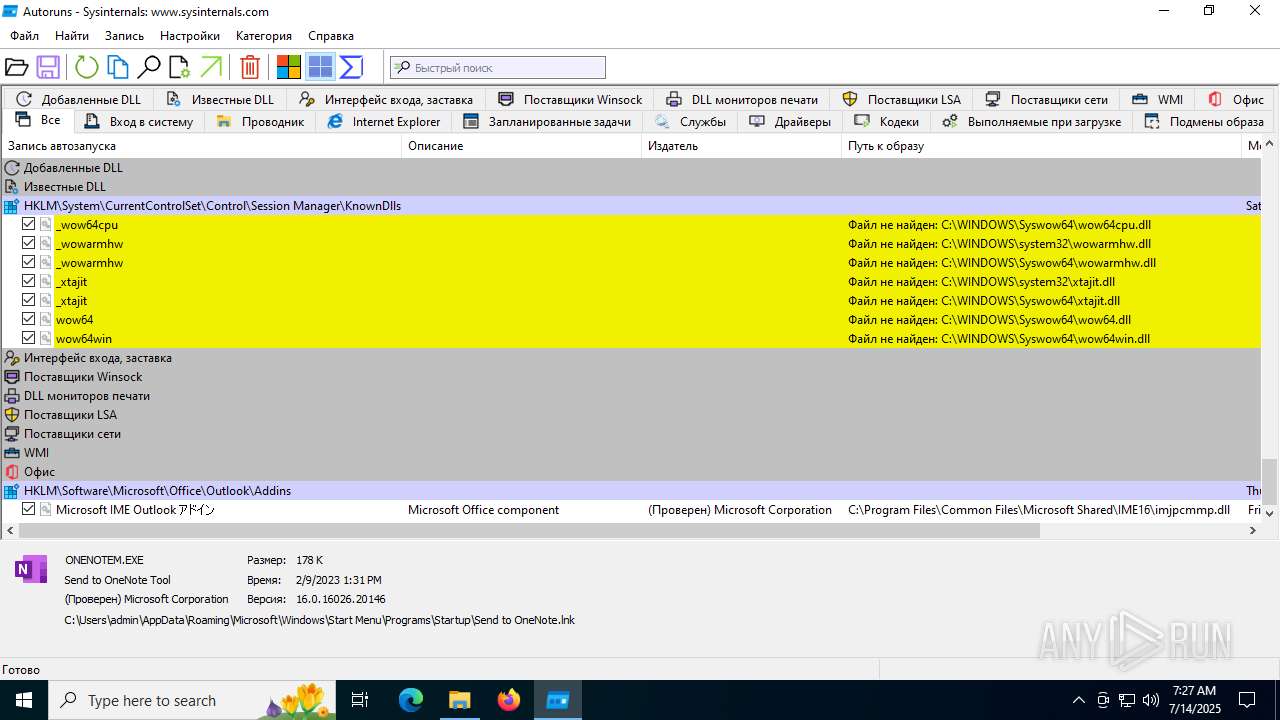Toggle the blue Microsoft entries filter icon

point(320,68)
